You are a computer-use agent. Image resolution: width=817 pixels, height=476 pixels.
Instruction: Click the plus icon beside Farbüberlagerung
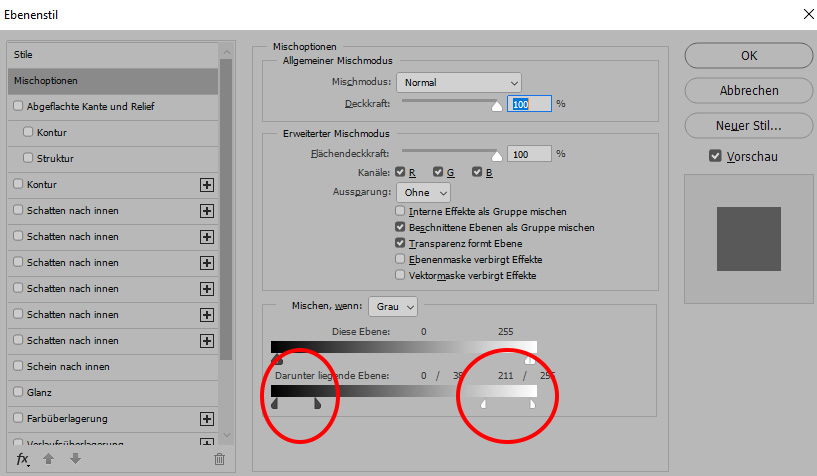coord(207,419)
